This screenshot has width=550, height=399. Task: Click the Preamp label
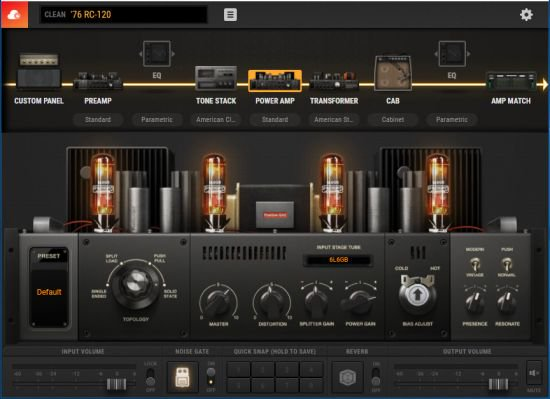coord(98,101)
